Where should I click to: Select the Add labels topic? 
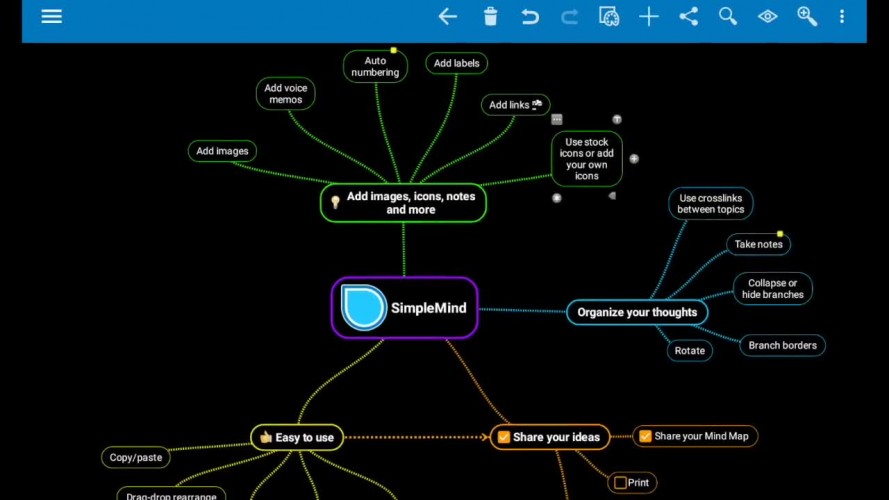coord(456,63)
